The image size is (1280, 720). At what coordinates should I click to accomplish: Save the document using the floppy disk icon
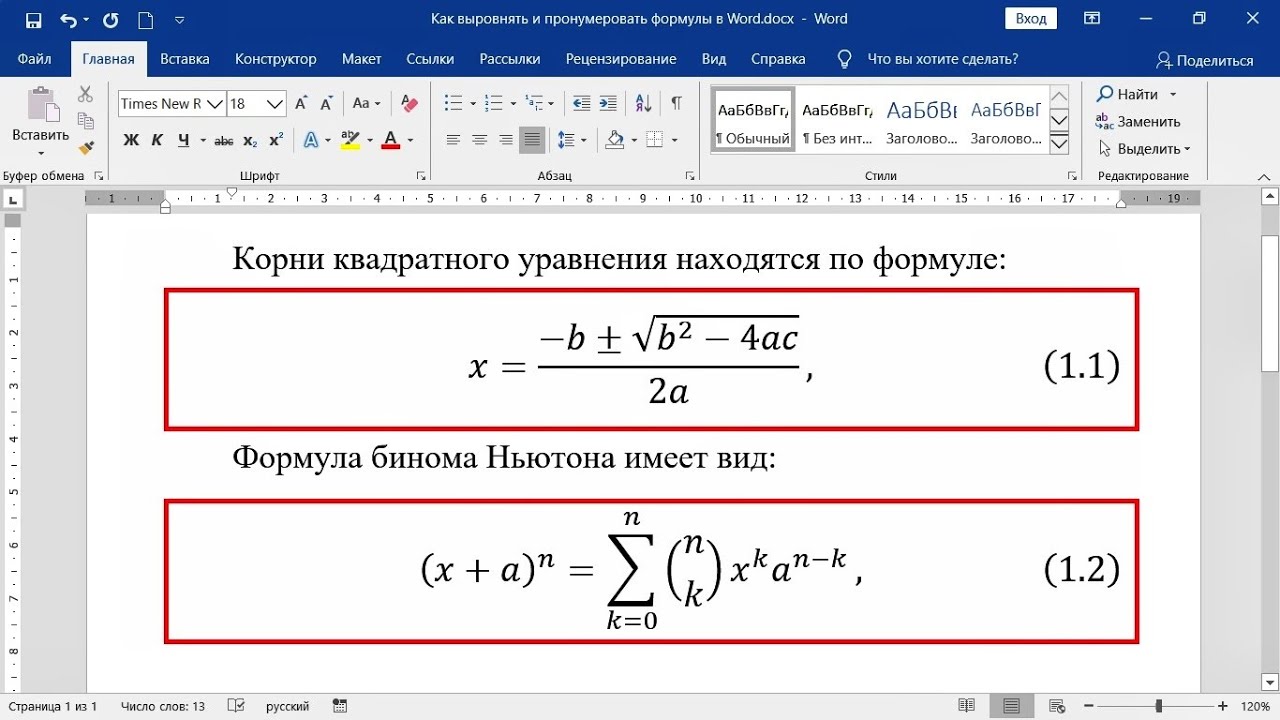[33, 19]
